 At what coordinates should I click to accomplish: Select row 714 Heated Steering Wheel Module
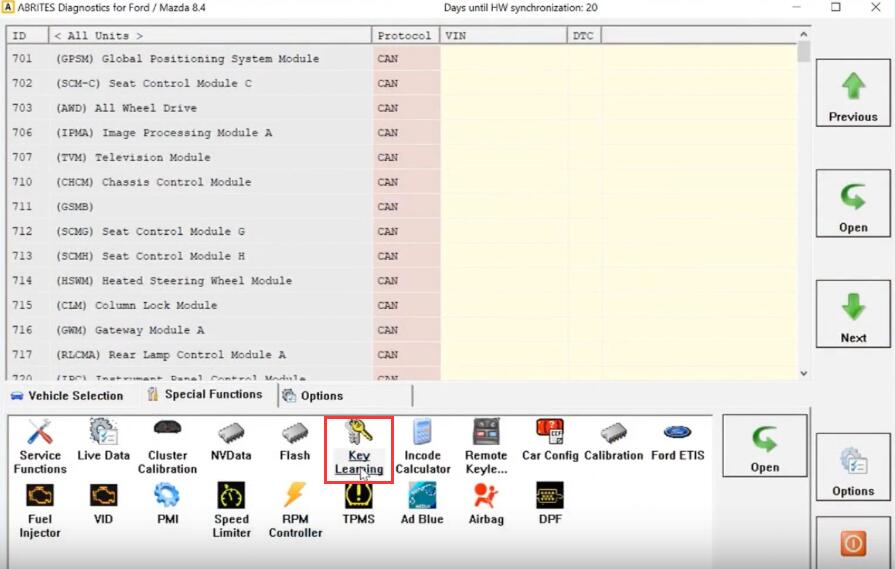402,280
